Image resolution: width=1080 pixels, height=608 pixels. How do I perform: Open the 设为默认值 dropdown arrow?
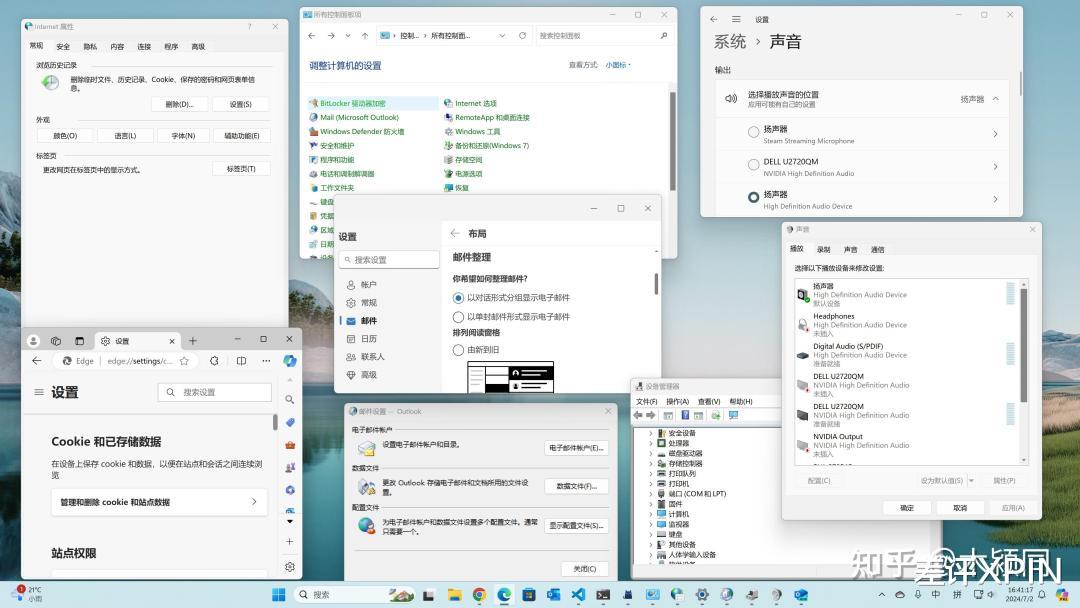pos(971,481)
